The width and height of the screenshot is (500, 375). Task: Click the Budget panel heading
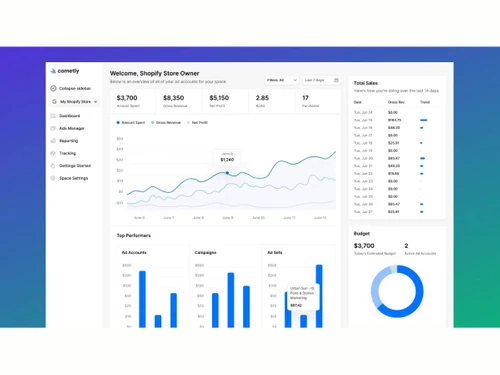point(362,233)
